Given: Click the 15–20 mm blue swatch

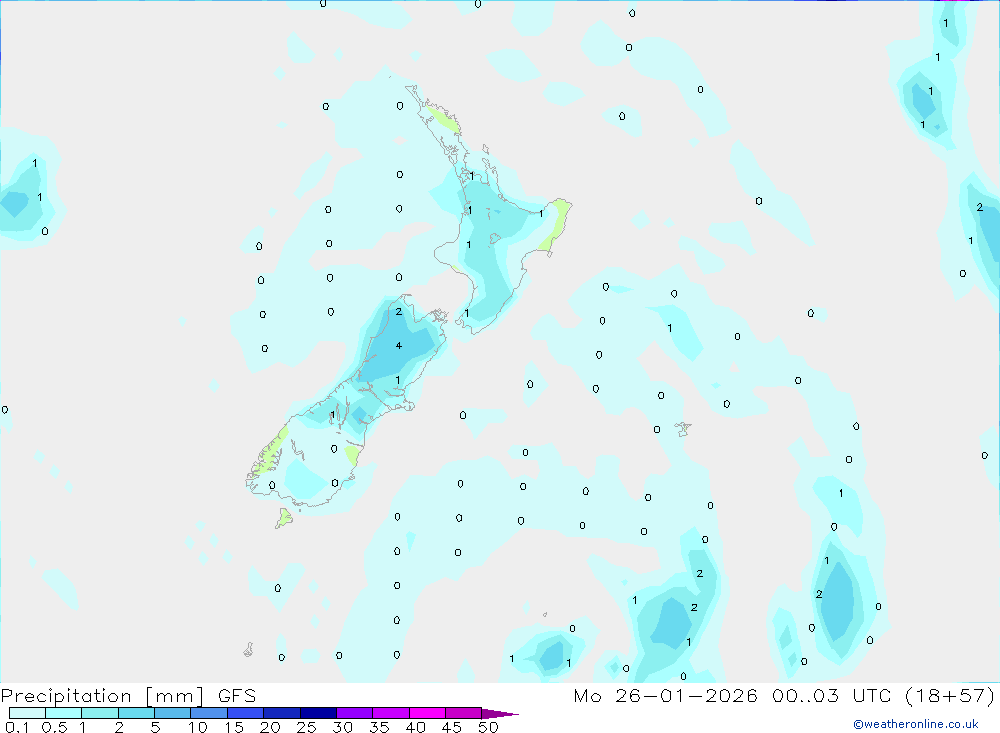Looking at the screenshot, I should (246, 713).
